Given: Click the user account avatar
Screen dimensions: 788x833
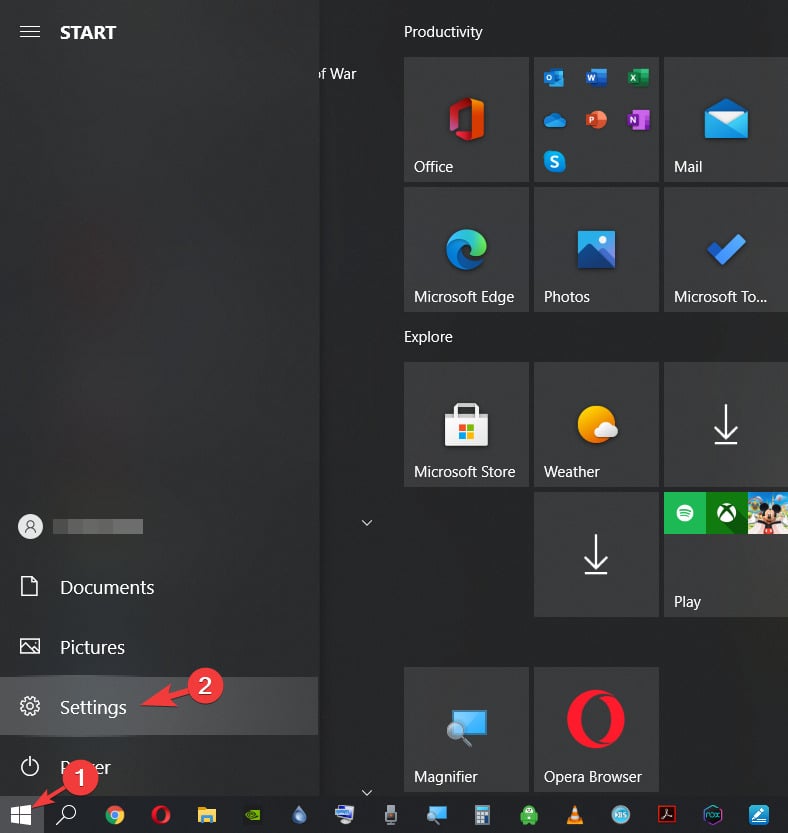Looking at the screenshot, I should coord(30,526).
